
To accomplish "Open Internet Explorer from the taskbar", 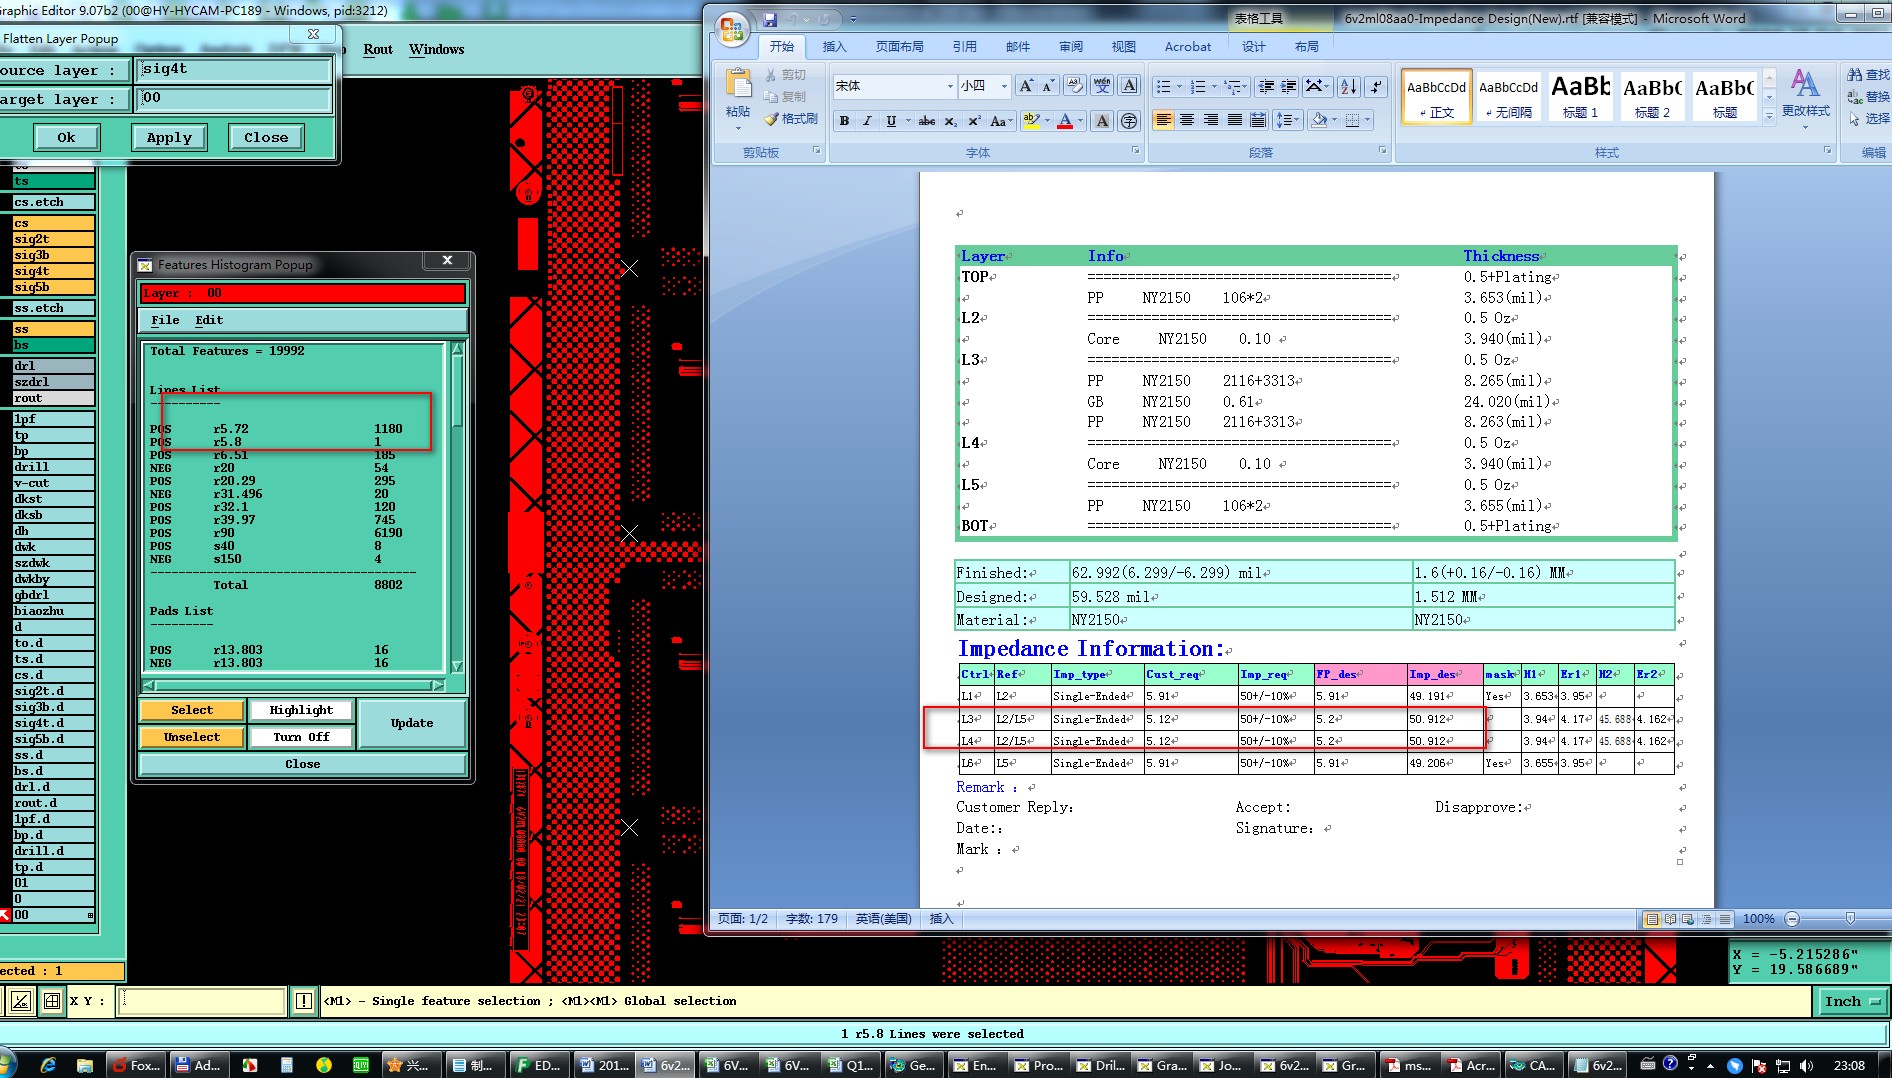I will click(47, 1065).
